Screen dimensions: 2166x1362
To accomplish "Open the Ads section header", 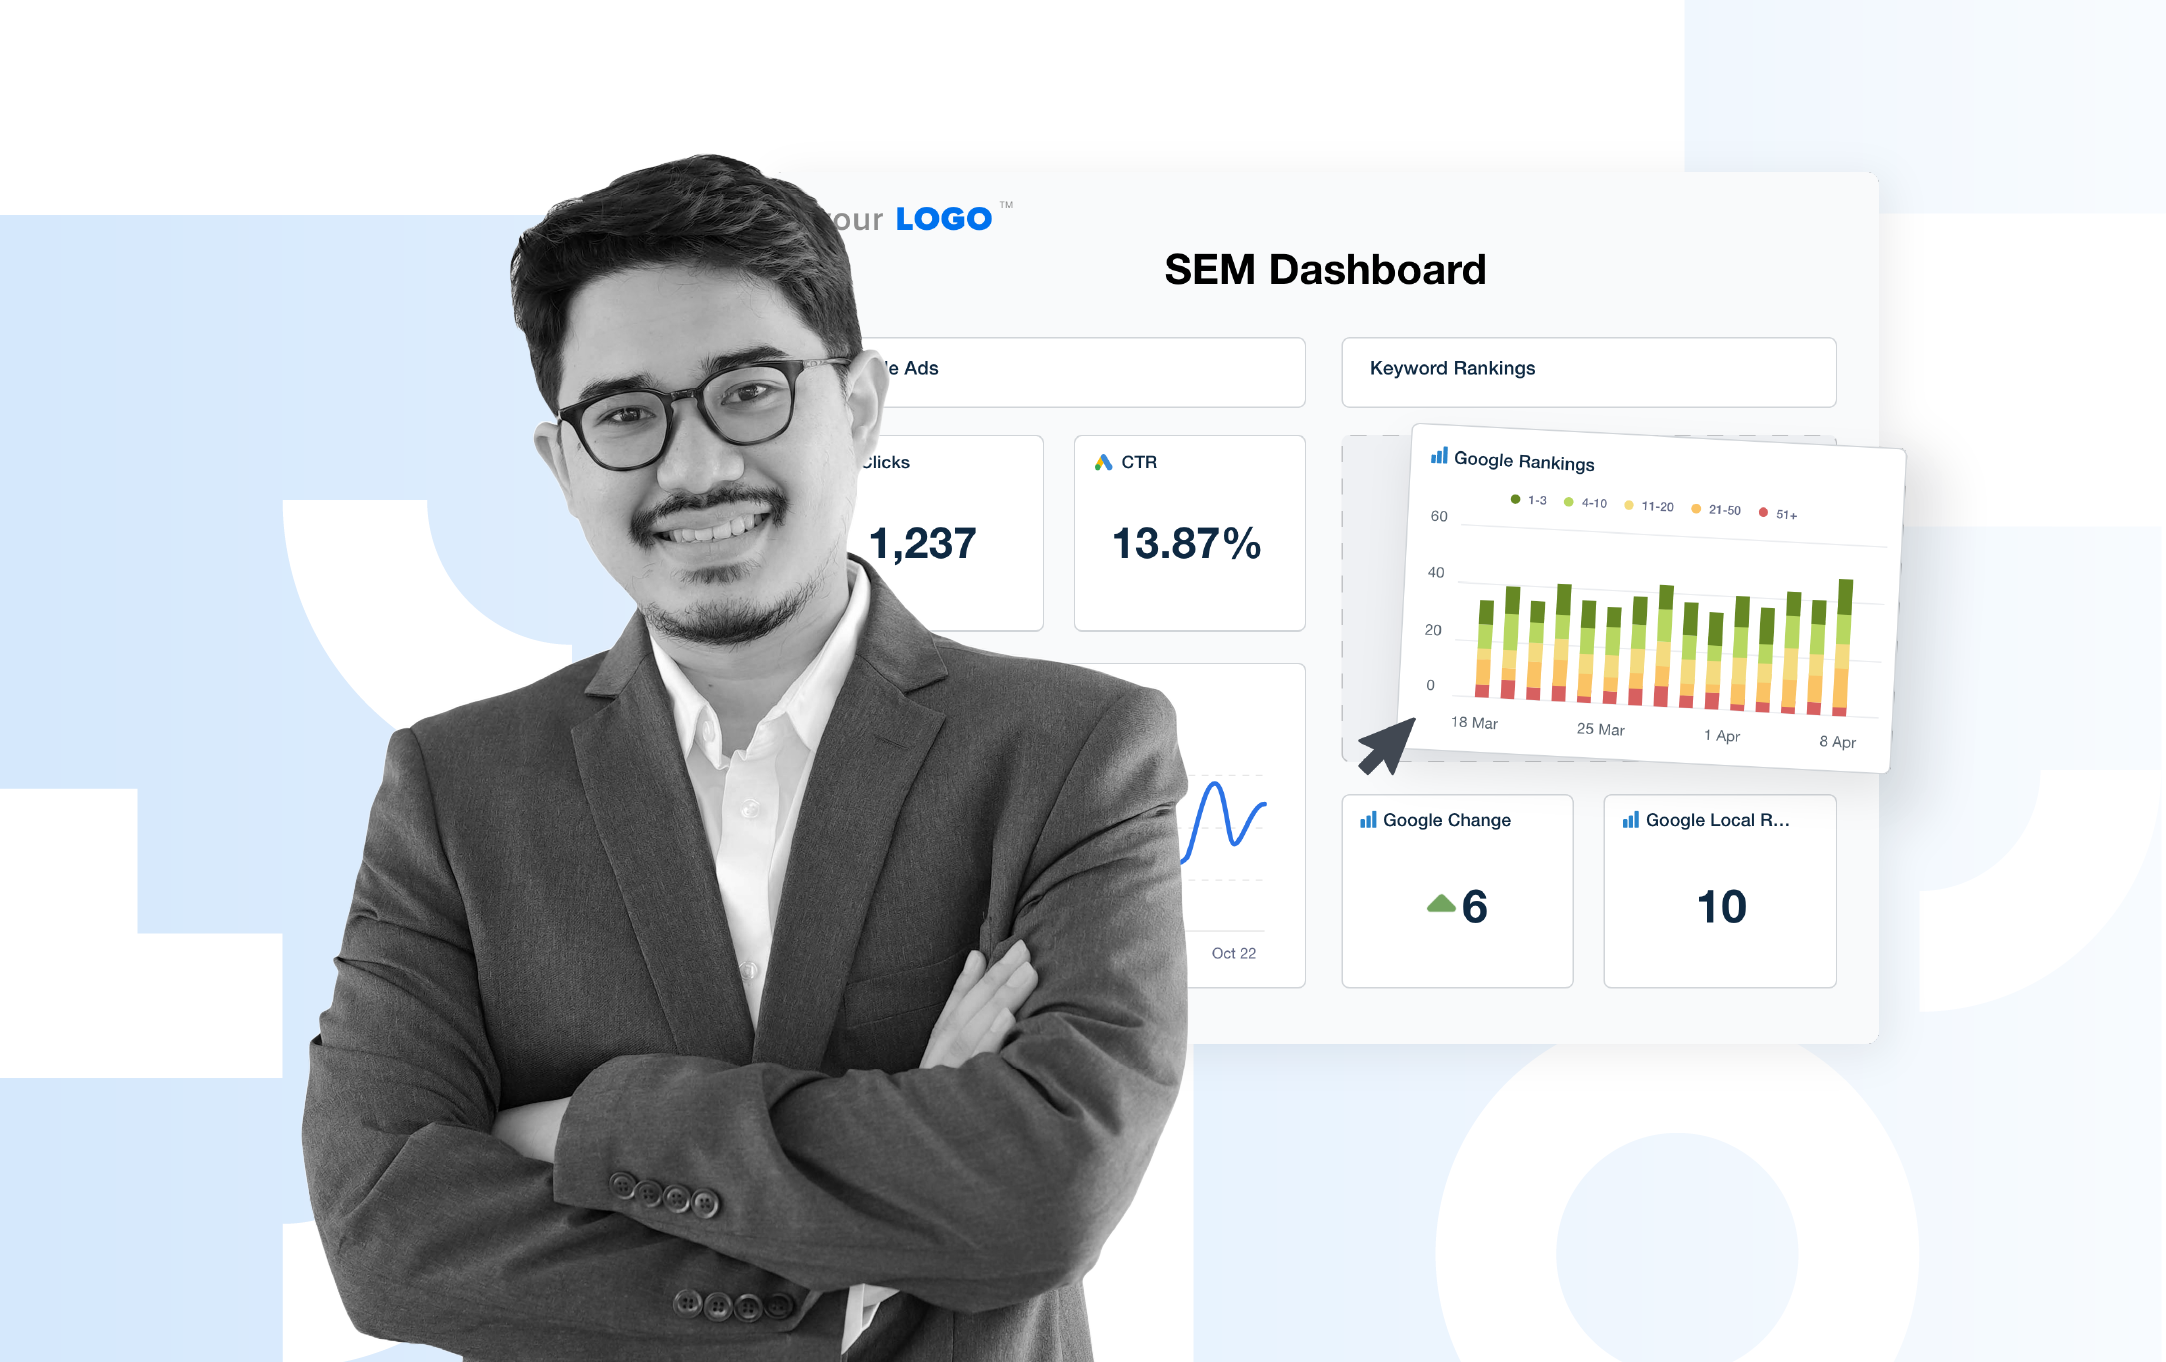I will point(1083,372).
